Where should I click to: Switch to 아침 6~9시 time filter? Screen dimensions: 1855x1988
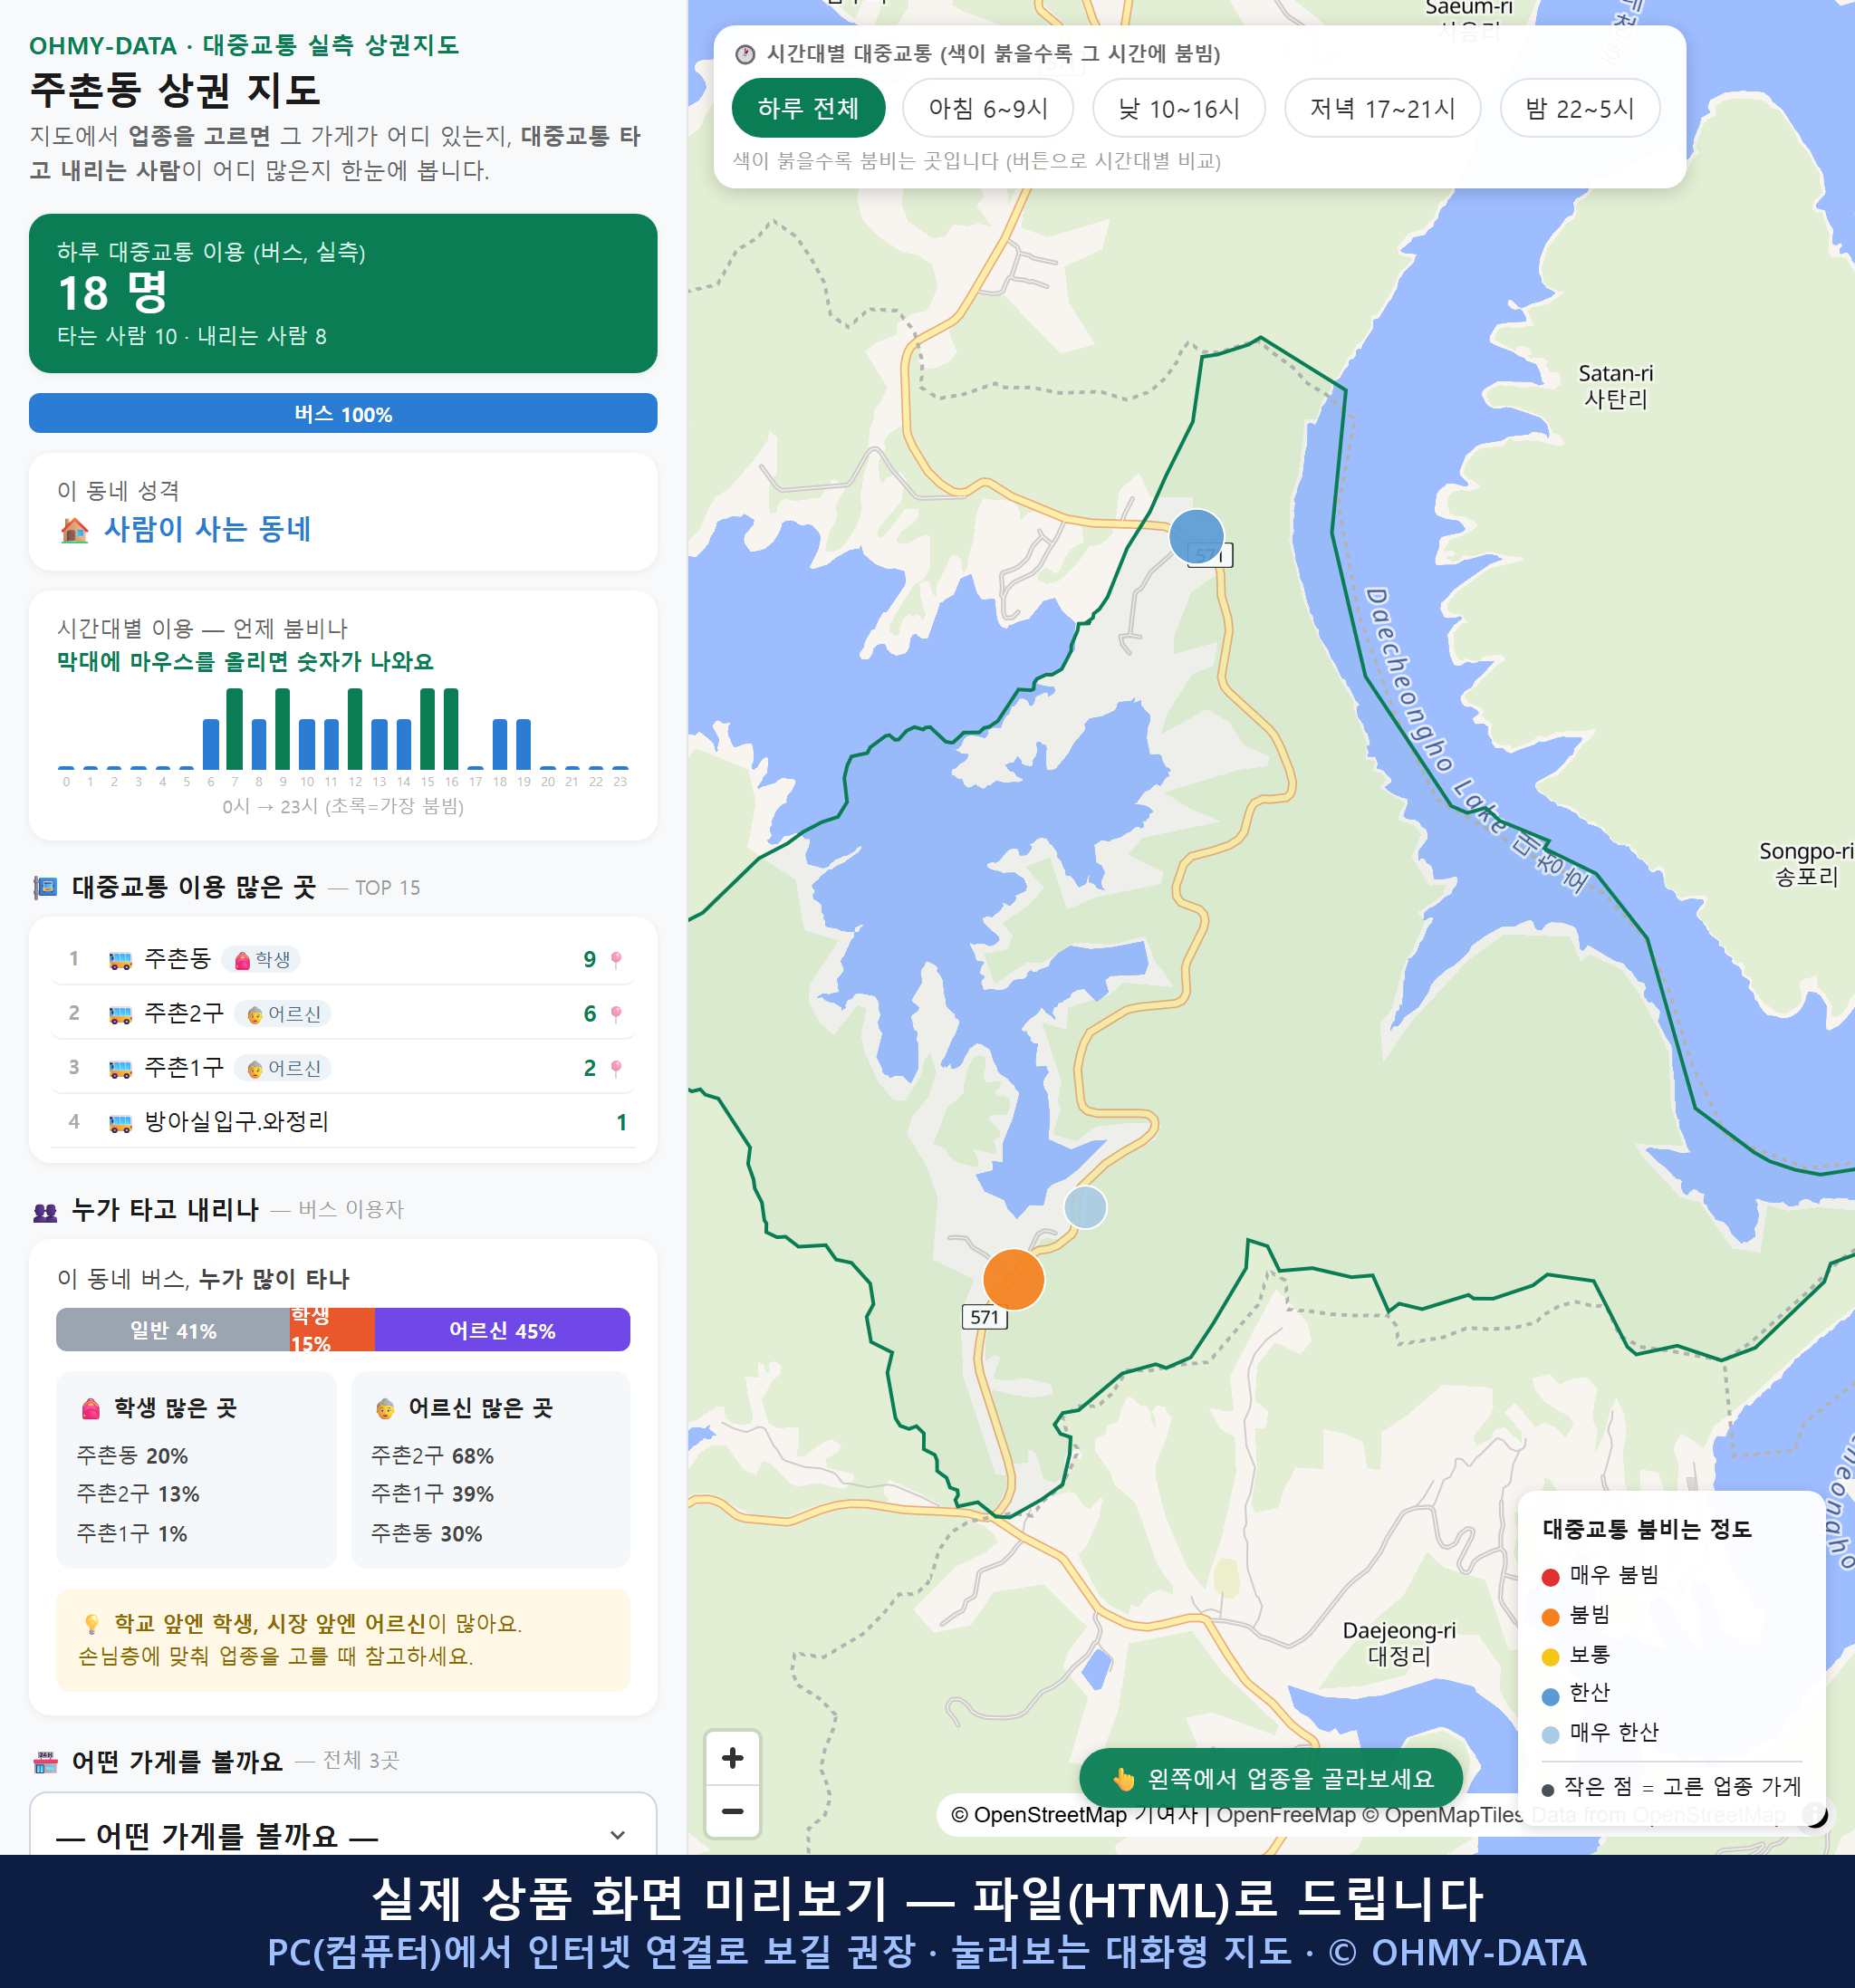988,108
